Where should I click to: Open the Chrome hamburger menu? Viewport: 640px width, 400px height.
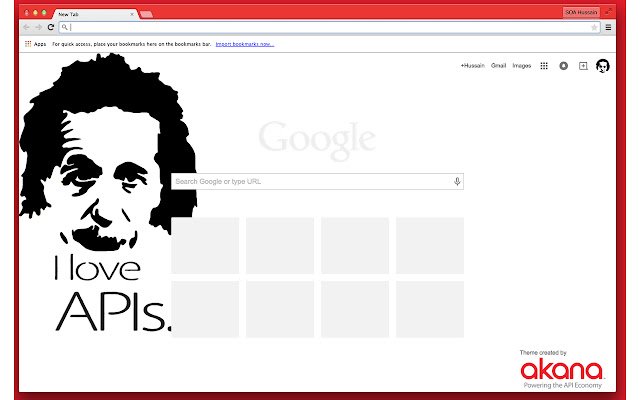pyautogui.click(x=608, y=27)
